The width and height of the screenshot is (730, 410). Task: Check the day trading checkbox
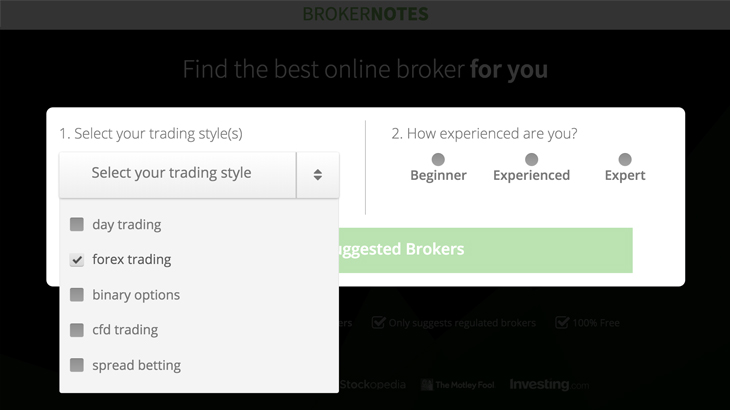click(x=77, y=224)
